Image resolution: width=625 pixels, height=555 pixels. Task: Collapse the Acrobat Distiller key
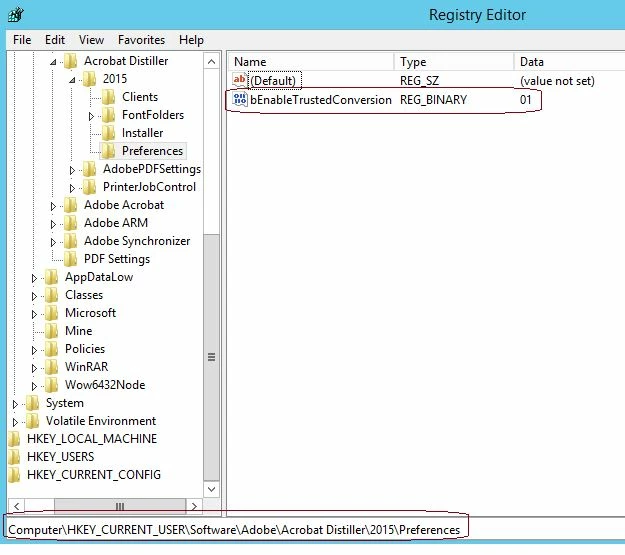tap(53, 62)
